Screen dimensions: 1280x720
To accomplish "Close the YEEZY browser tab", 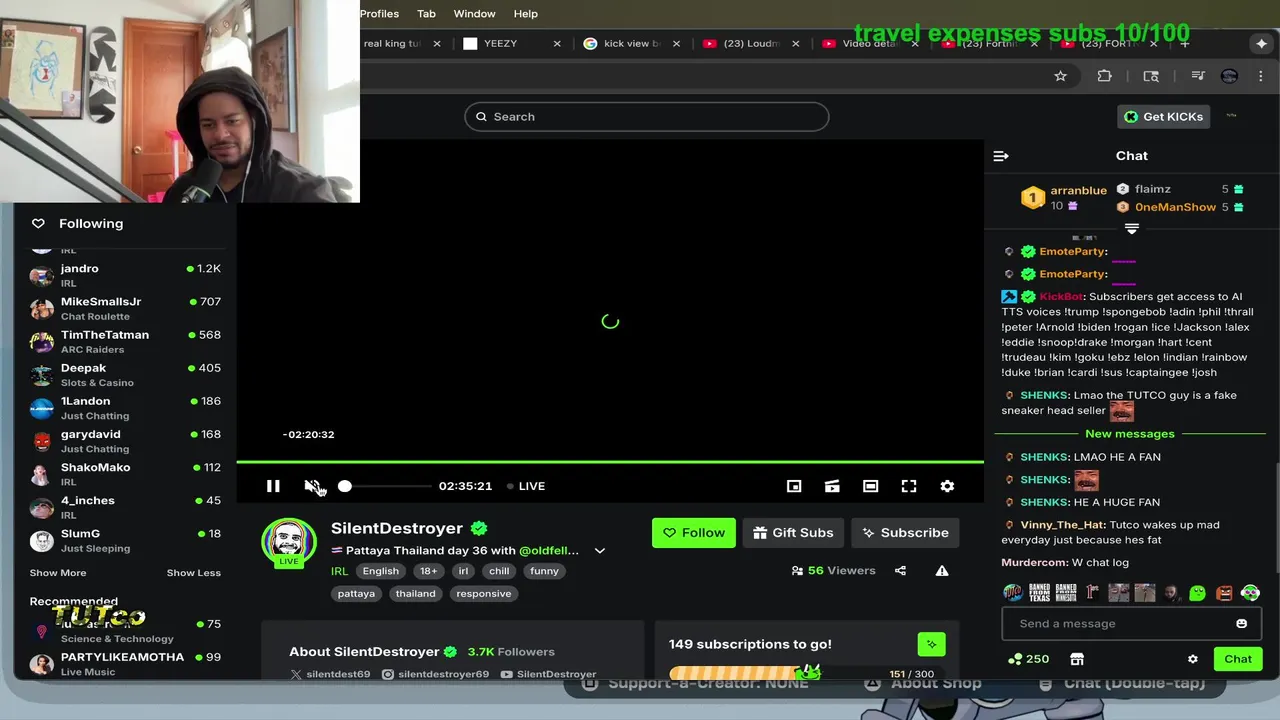I will click(x=557, y=44).
